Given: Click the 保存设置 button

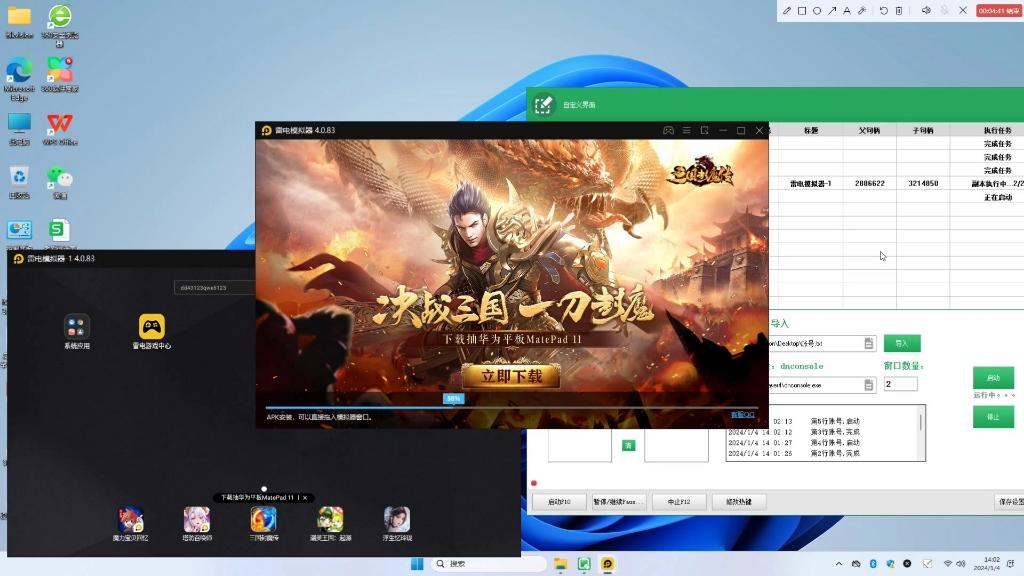Looking at the screenshot, I should (x=1009, y=502).
